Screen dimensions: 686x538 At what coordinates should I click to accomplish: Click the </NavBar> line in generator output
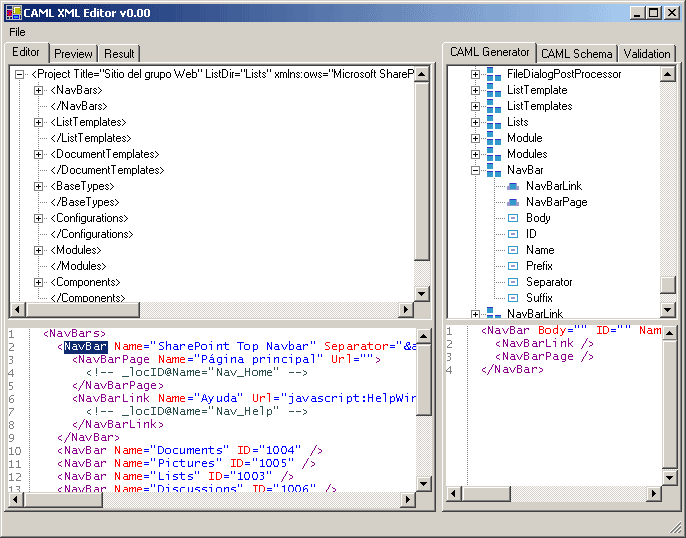512,370
